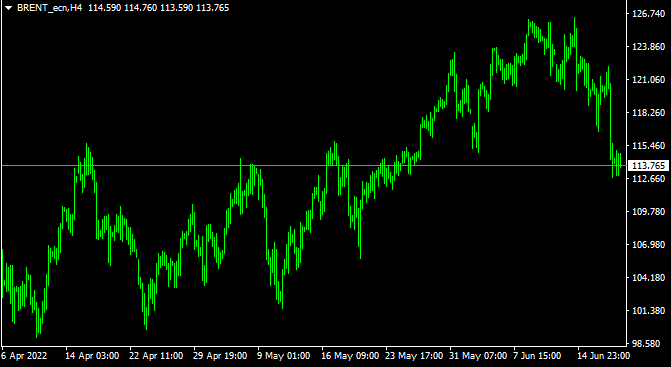Click the 118.260 price scale label
Screen dimensions: 671x367
point(649,112)
